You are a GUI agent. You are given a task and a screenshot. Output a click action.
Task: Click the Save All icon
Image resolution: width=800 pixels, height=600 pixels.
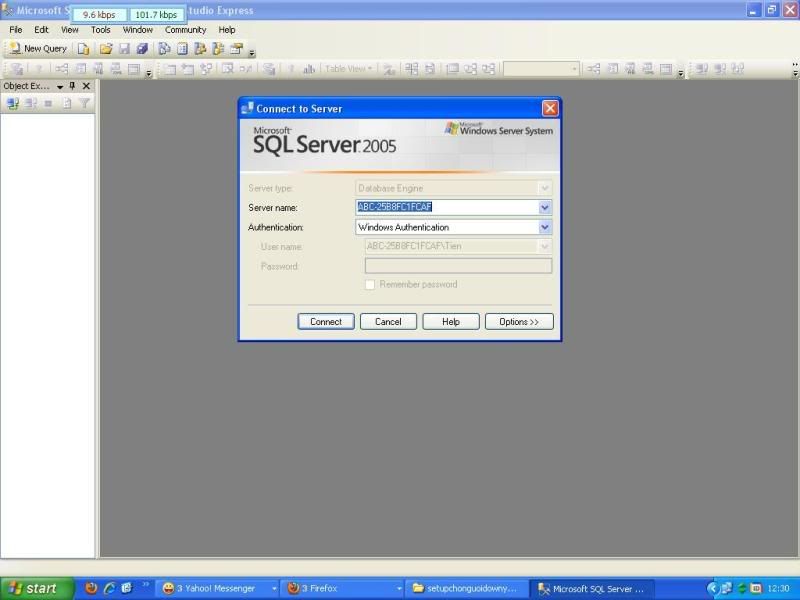[142, 49]
